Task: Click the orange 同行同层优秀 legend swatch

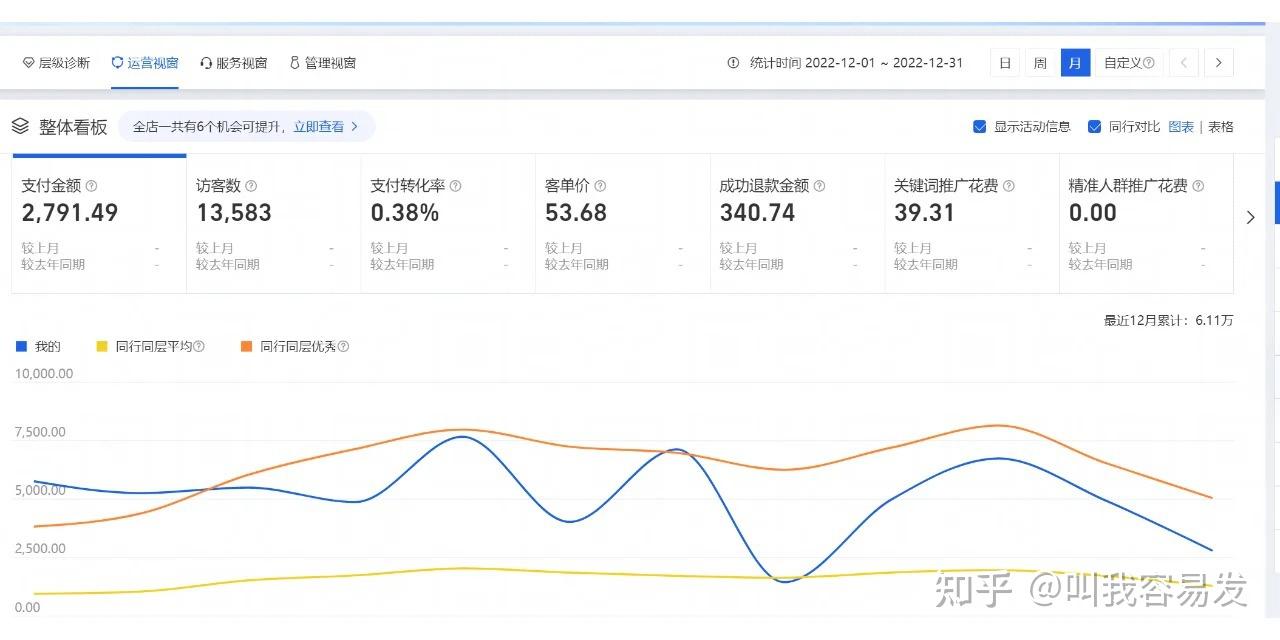Action: tap(246, 347)
